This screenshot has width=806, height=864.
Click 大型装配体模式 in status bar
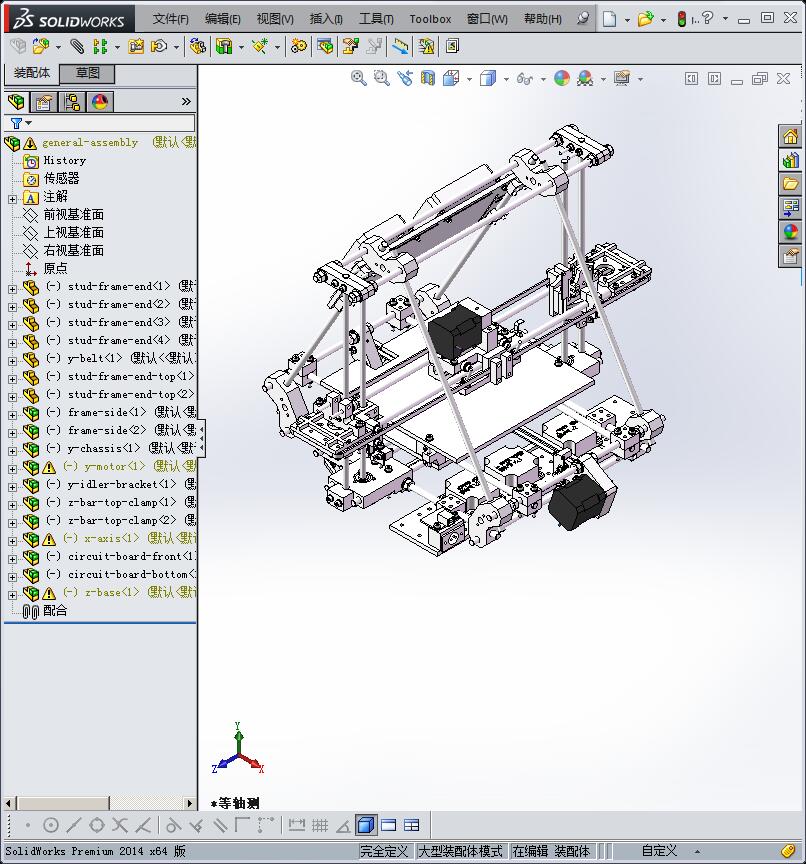pos(460,851)
